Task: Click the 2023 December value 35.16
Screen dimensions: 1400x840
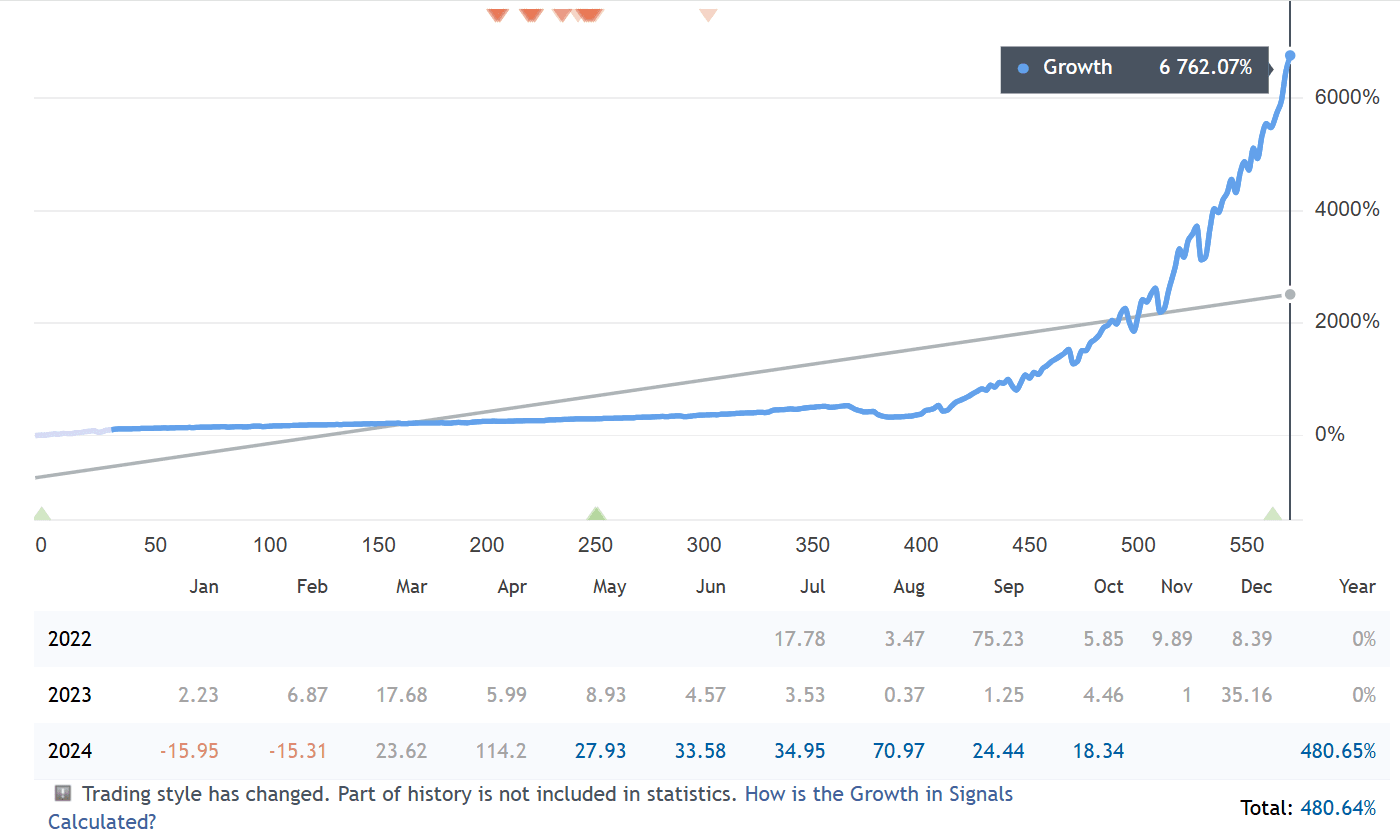Action: click(x=1246, y=695)
